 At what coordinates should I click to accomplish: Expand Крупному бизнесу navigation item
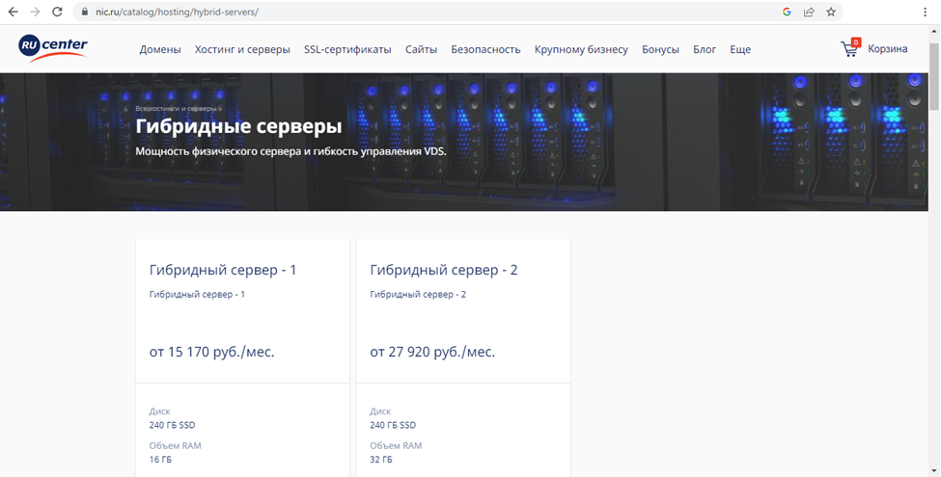(x=581, y=49)
